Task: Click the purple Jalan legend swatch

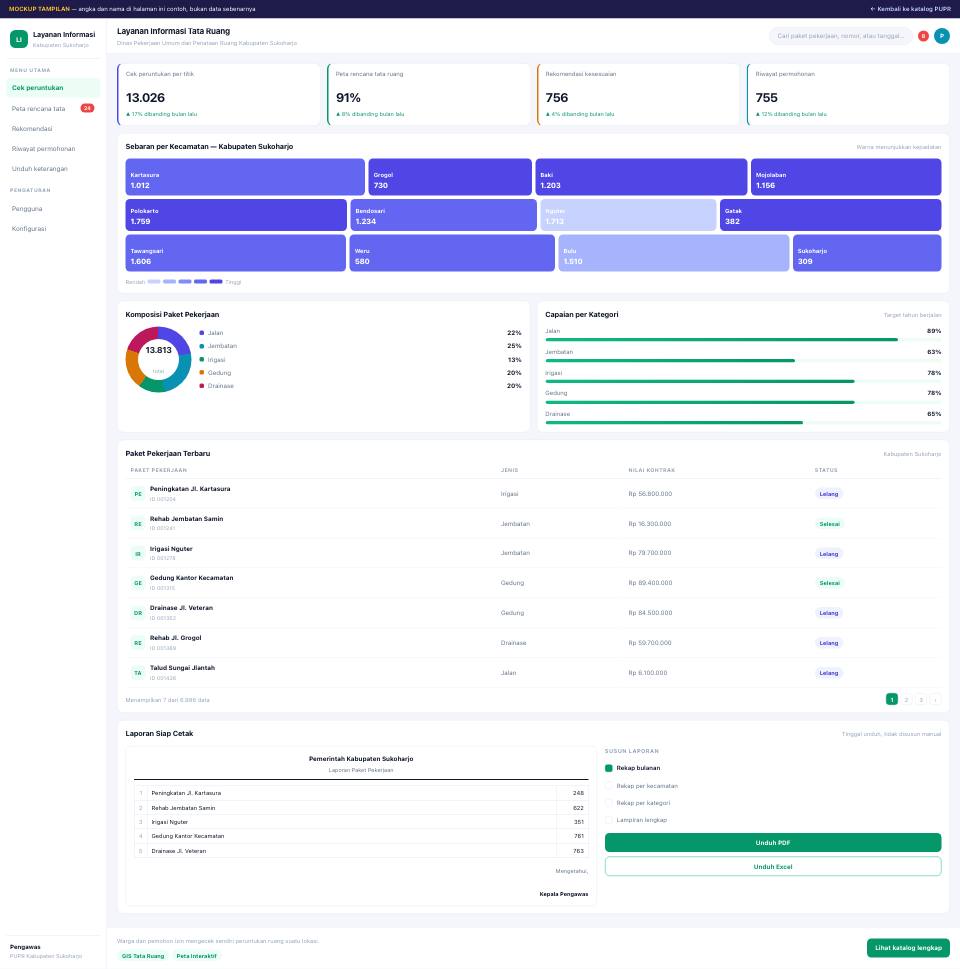Action: (x=202, y=332)
